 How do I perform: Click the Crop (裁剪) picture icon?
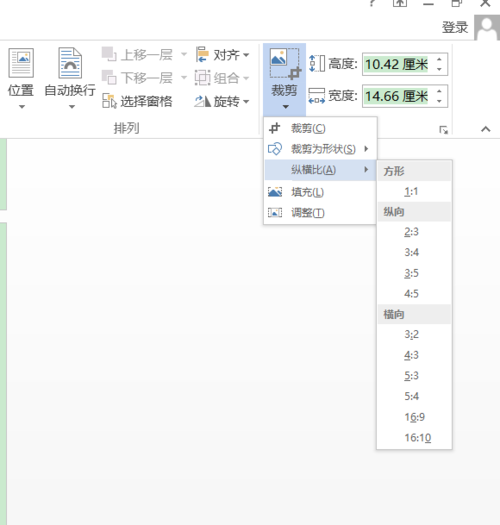pos(285,64)
